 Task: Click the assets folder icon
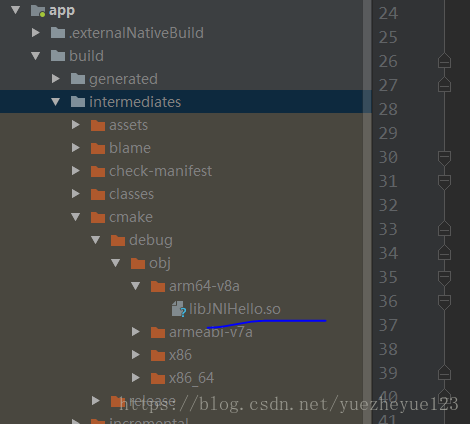(98, 125)
